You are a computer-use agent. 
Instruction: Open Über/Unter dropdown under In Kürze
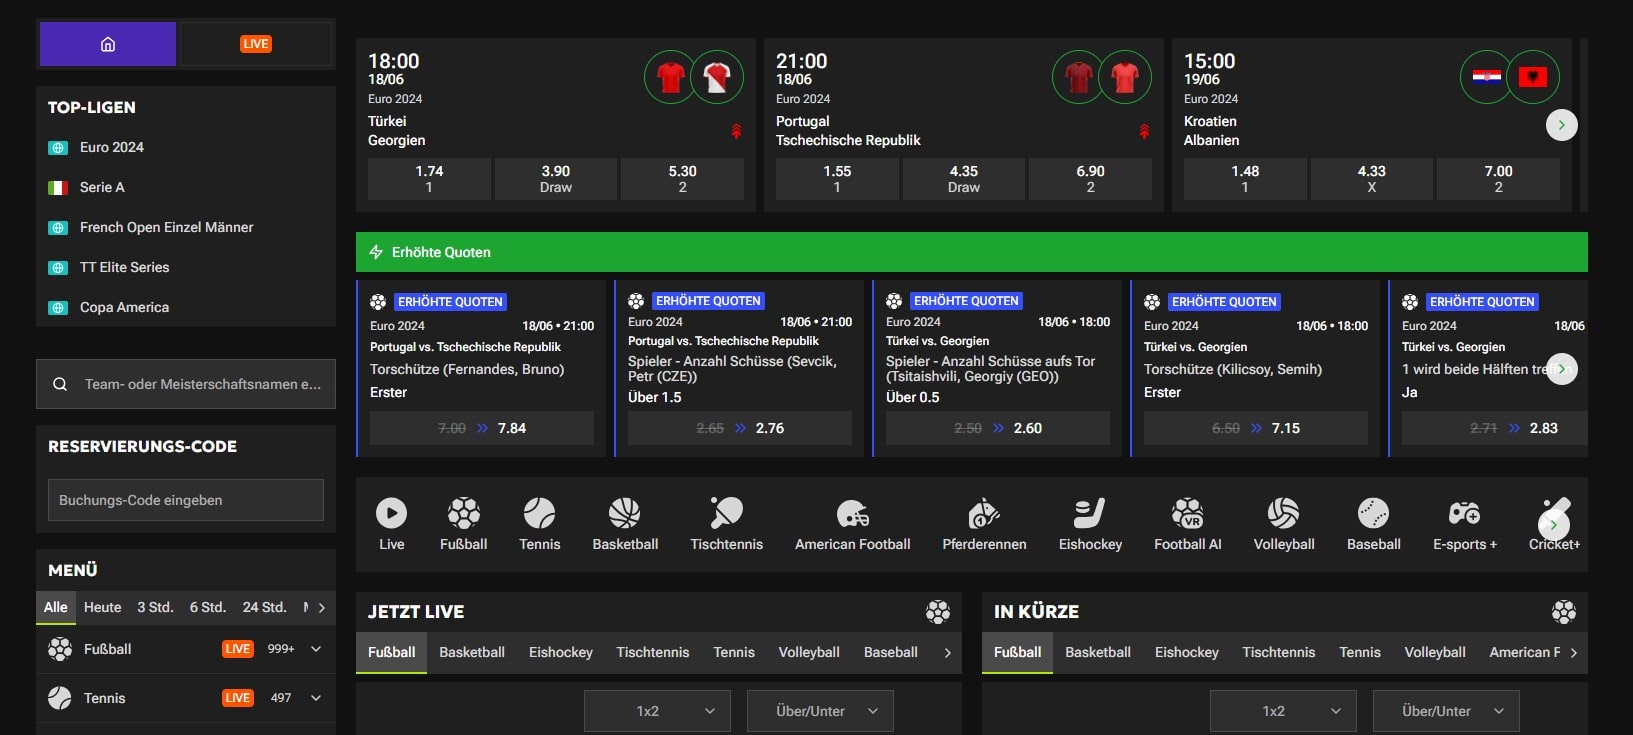click(1445, 711)
